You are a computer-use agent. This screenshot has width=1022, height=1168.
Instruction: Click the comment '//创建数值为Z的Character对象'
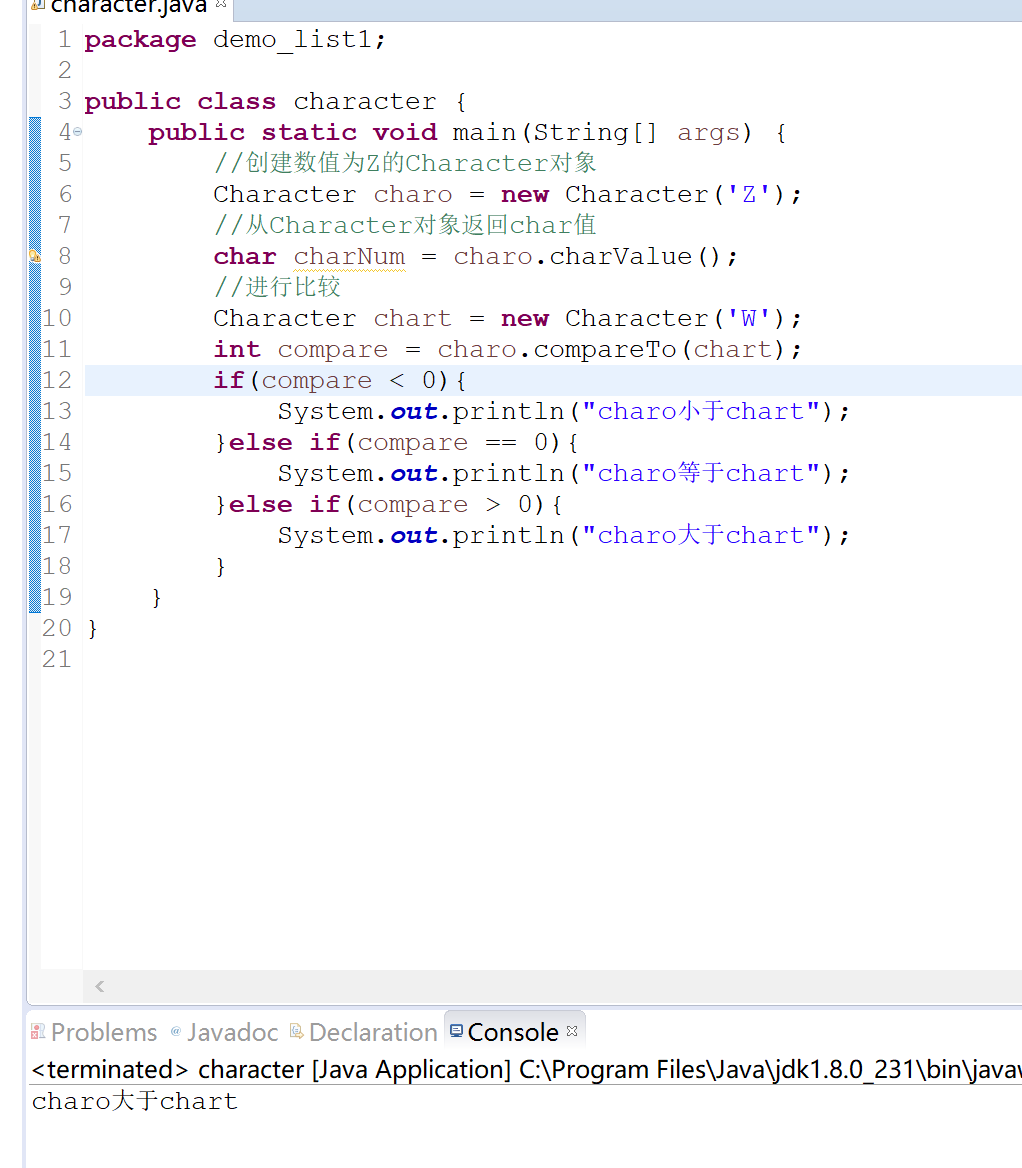point(405,163)
